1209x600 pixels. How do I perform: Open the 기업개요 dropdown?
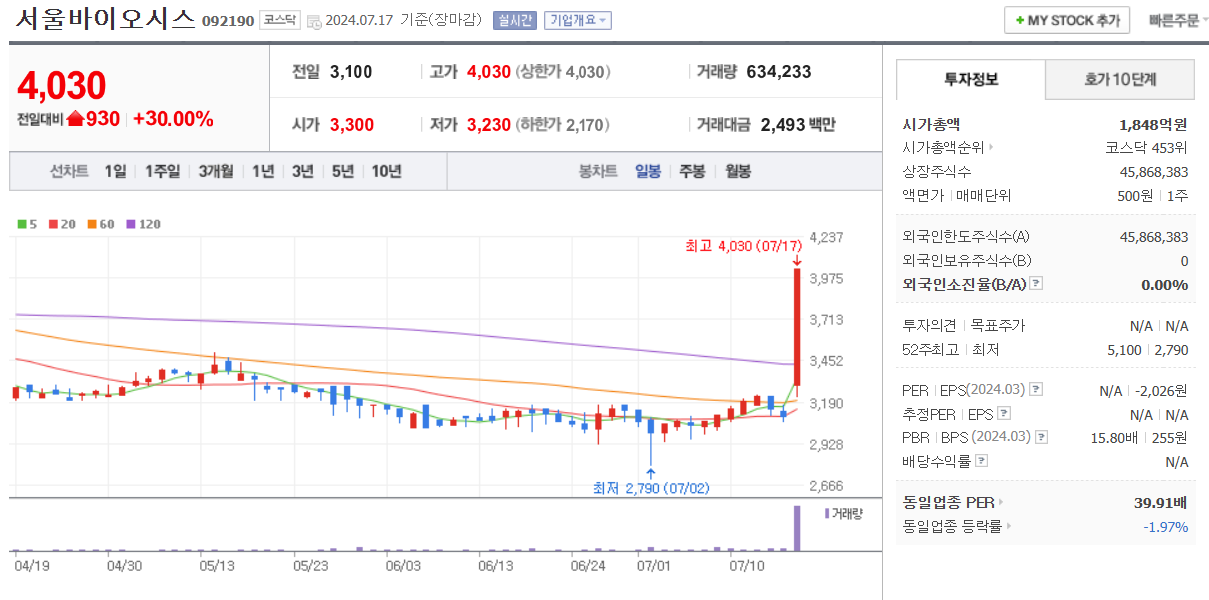577,21
